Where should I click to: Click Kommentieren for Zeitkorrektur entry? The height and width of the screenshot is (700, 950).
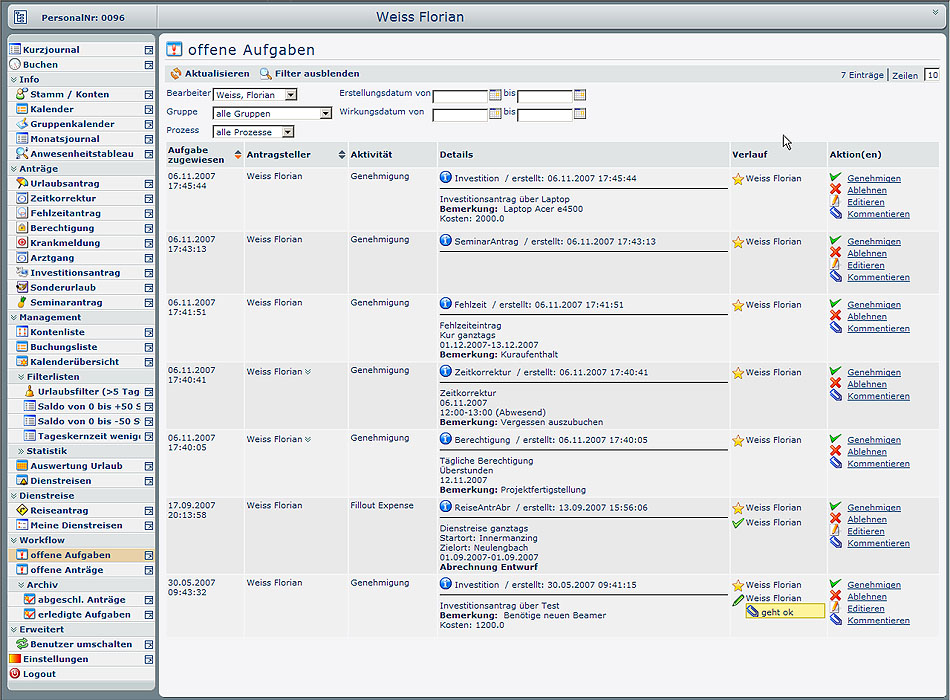878,396
